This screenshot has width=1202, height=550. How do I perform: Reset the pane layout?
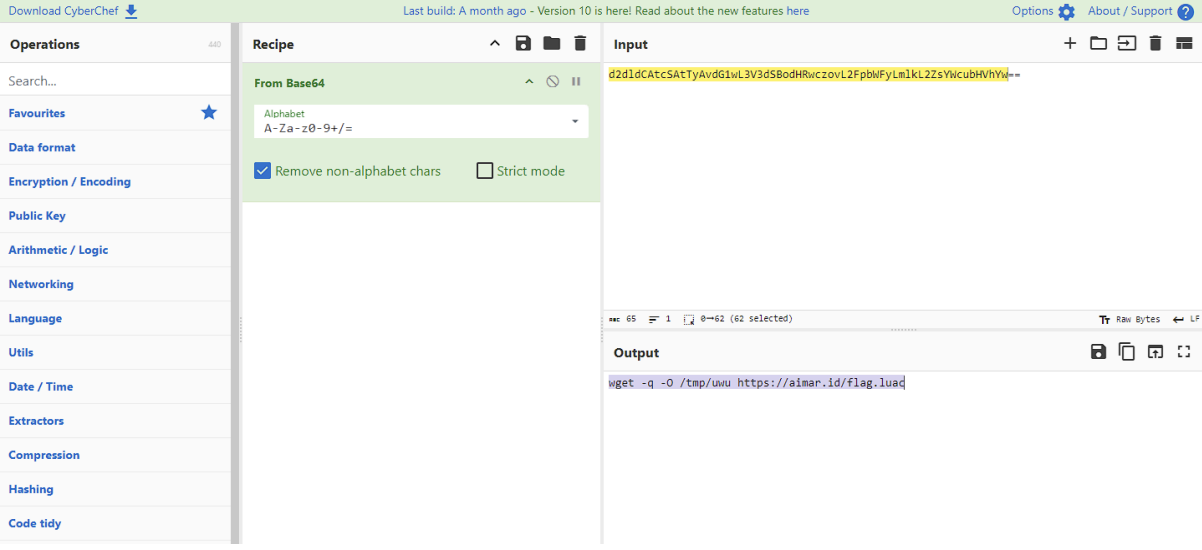point(1184,43)
